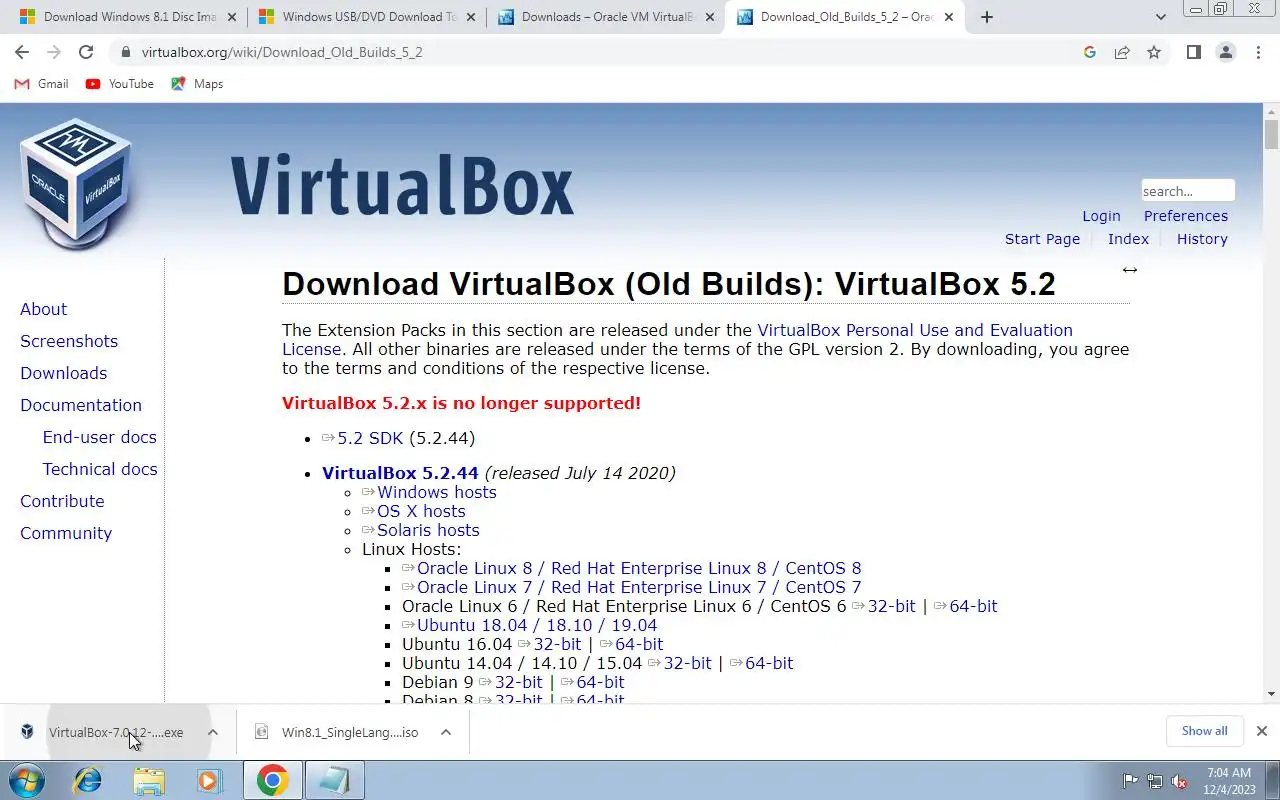
Task: Click the page vertical scrollbar thumb
Action: click(x=1271, y=134)
